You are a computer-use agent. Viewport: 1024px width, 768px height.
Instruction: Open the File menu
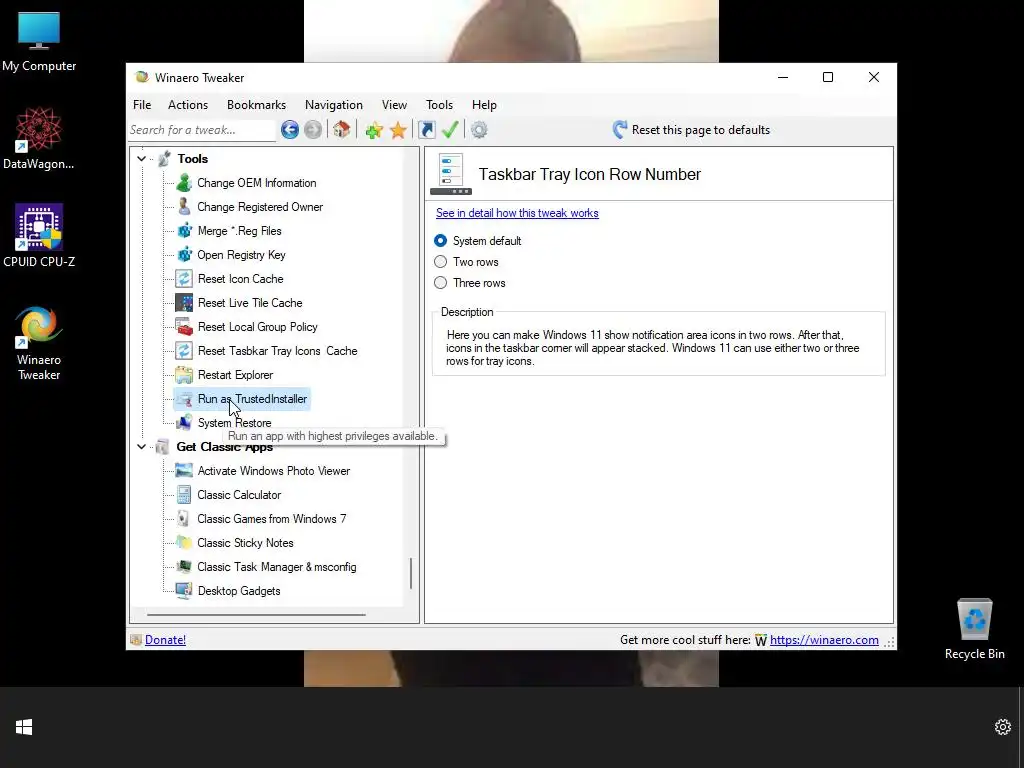click(142, 104)
